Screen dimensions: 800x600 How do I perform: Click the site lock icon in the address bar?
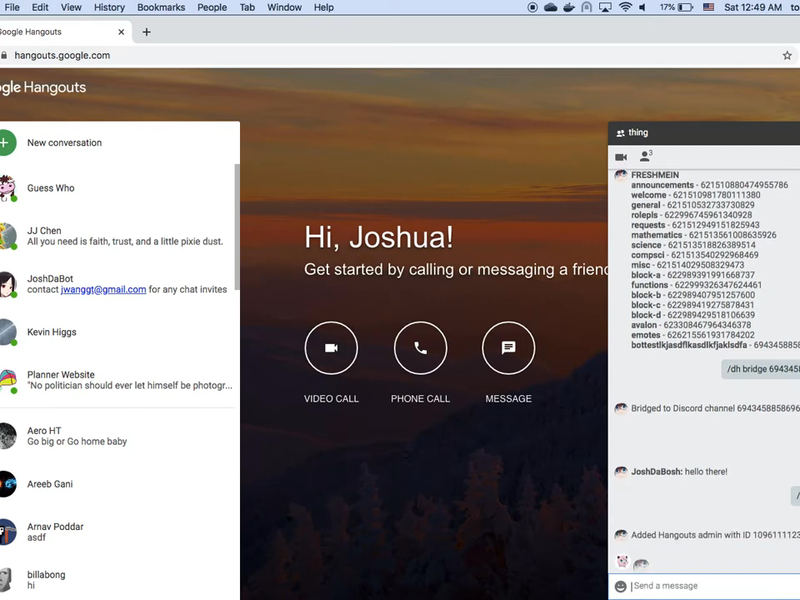click(x=4, y=55)
